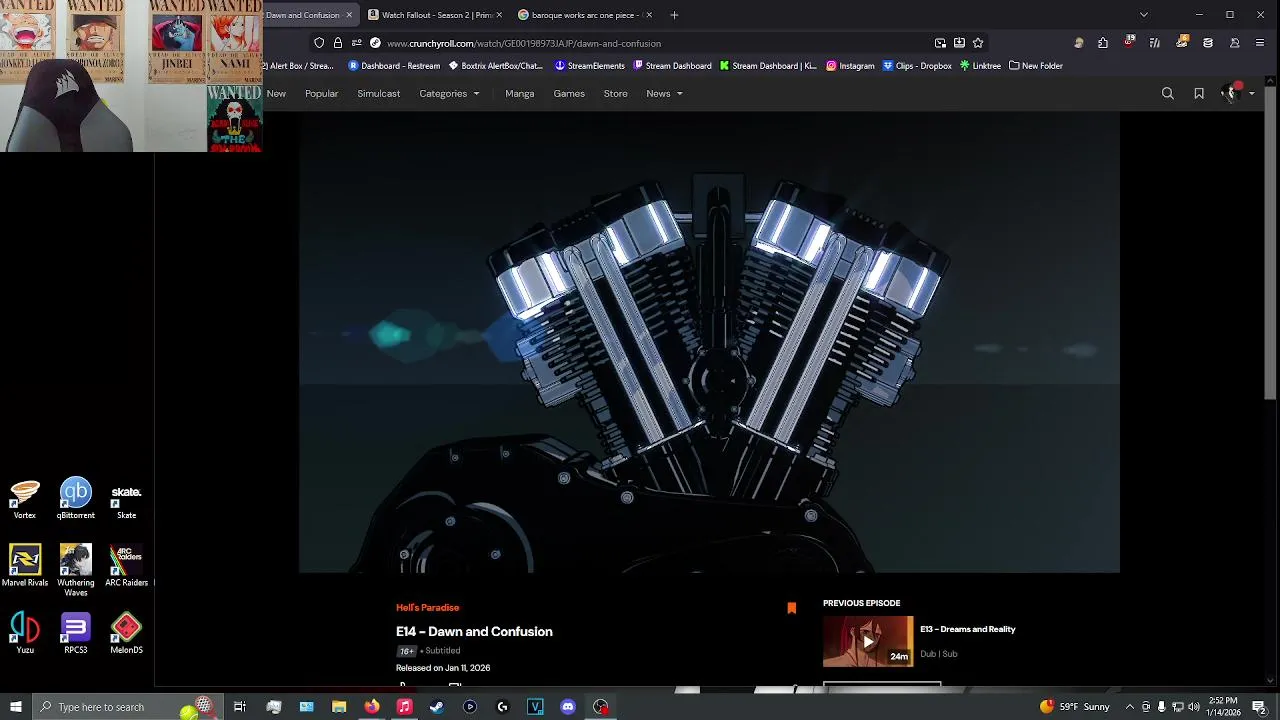Open E13 – Dreams and Reality title link
Image resolution: width=1280 pixels, height=720 pixels.
[967, 629]
